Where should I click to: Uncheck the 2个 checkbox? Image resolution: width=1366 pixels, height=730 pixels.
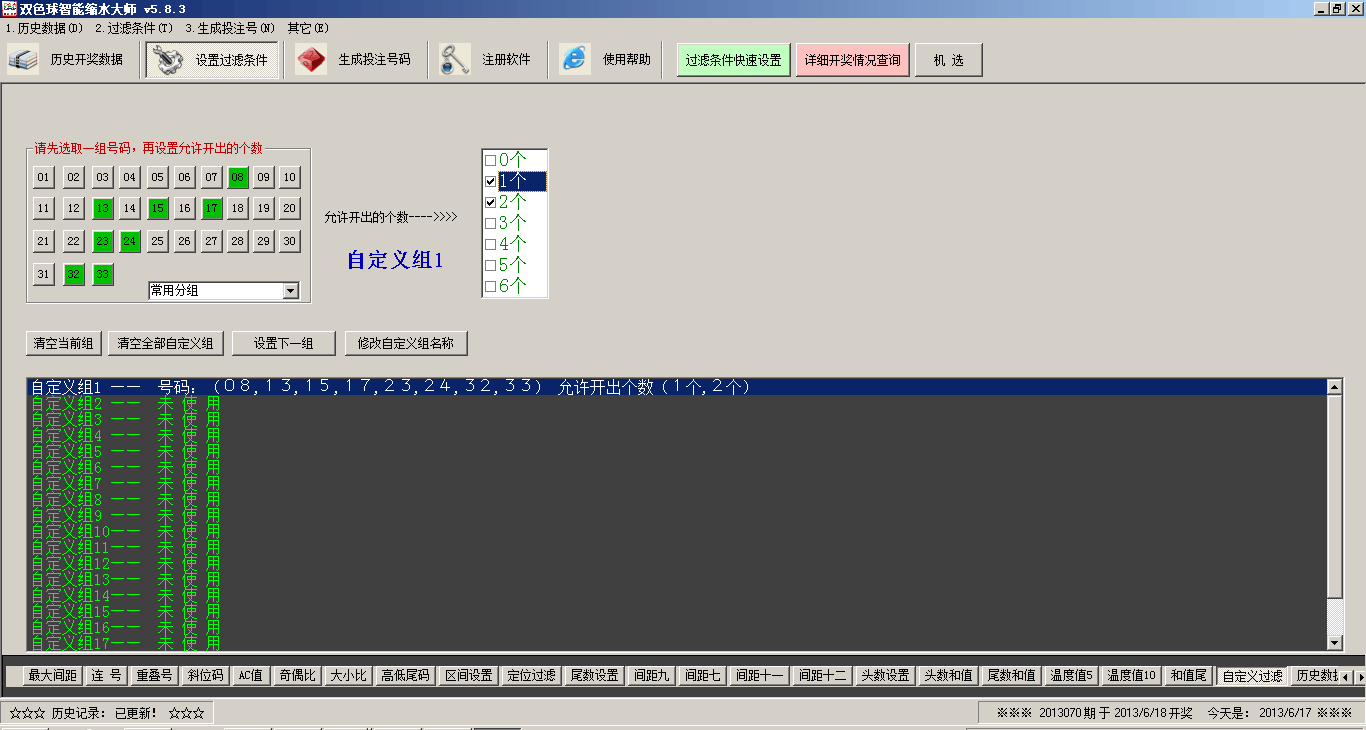click(x=490, y=202)
